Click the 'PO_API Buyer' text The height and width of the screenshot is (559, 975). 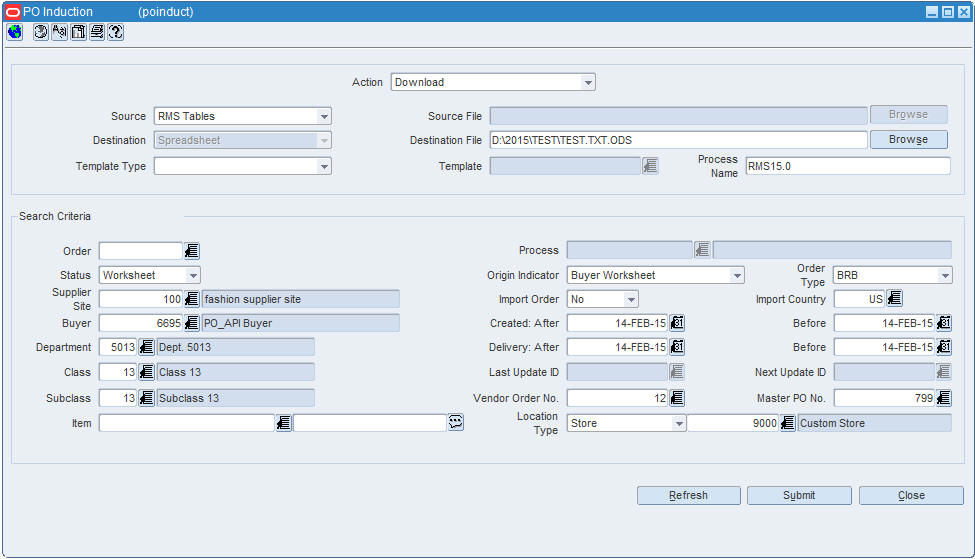238,323
